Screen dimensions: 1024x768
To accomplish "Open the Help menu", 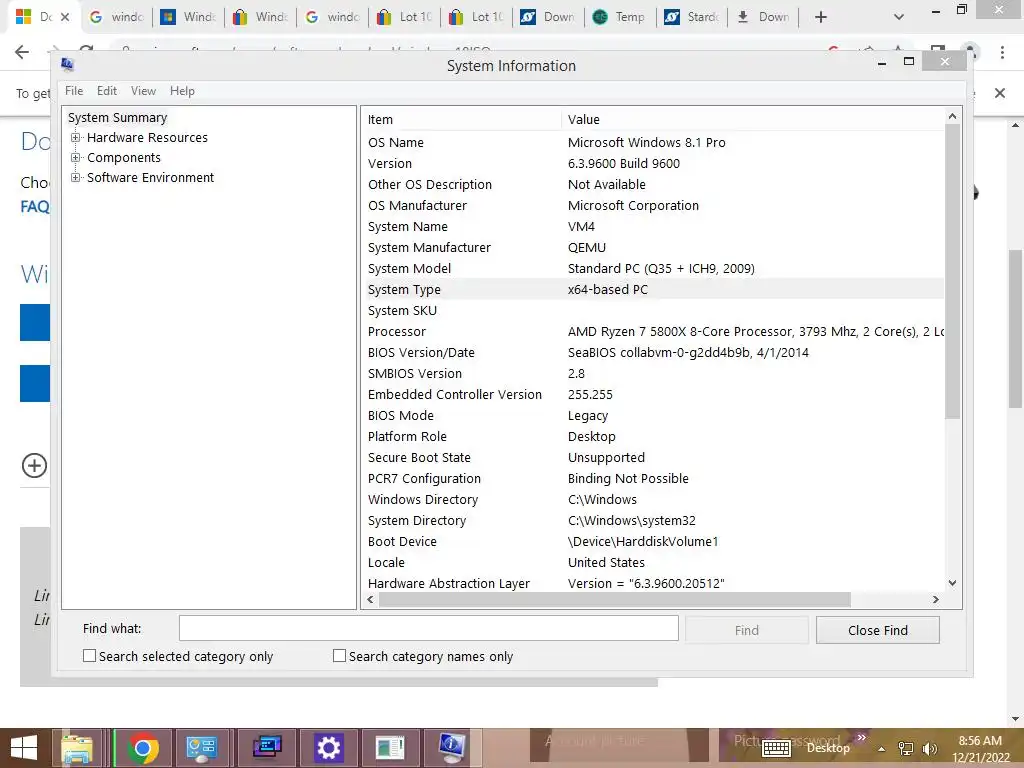I will 182,91.
